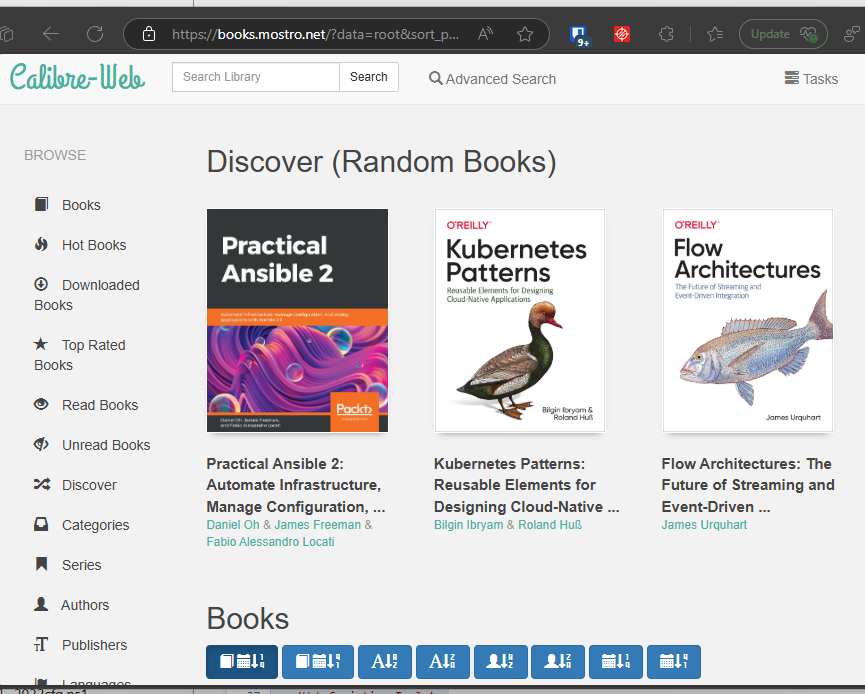Click the Calibre-Web logo
The width and height of the screenshot is (865, 694).
click(x=77, y=77)
